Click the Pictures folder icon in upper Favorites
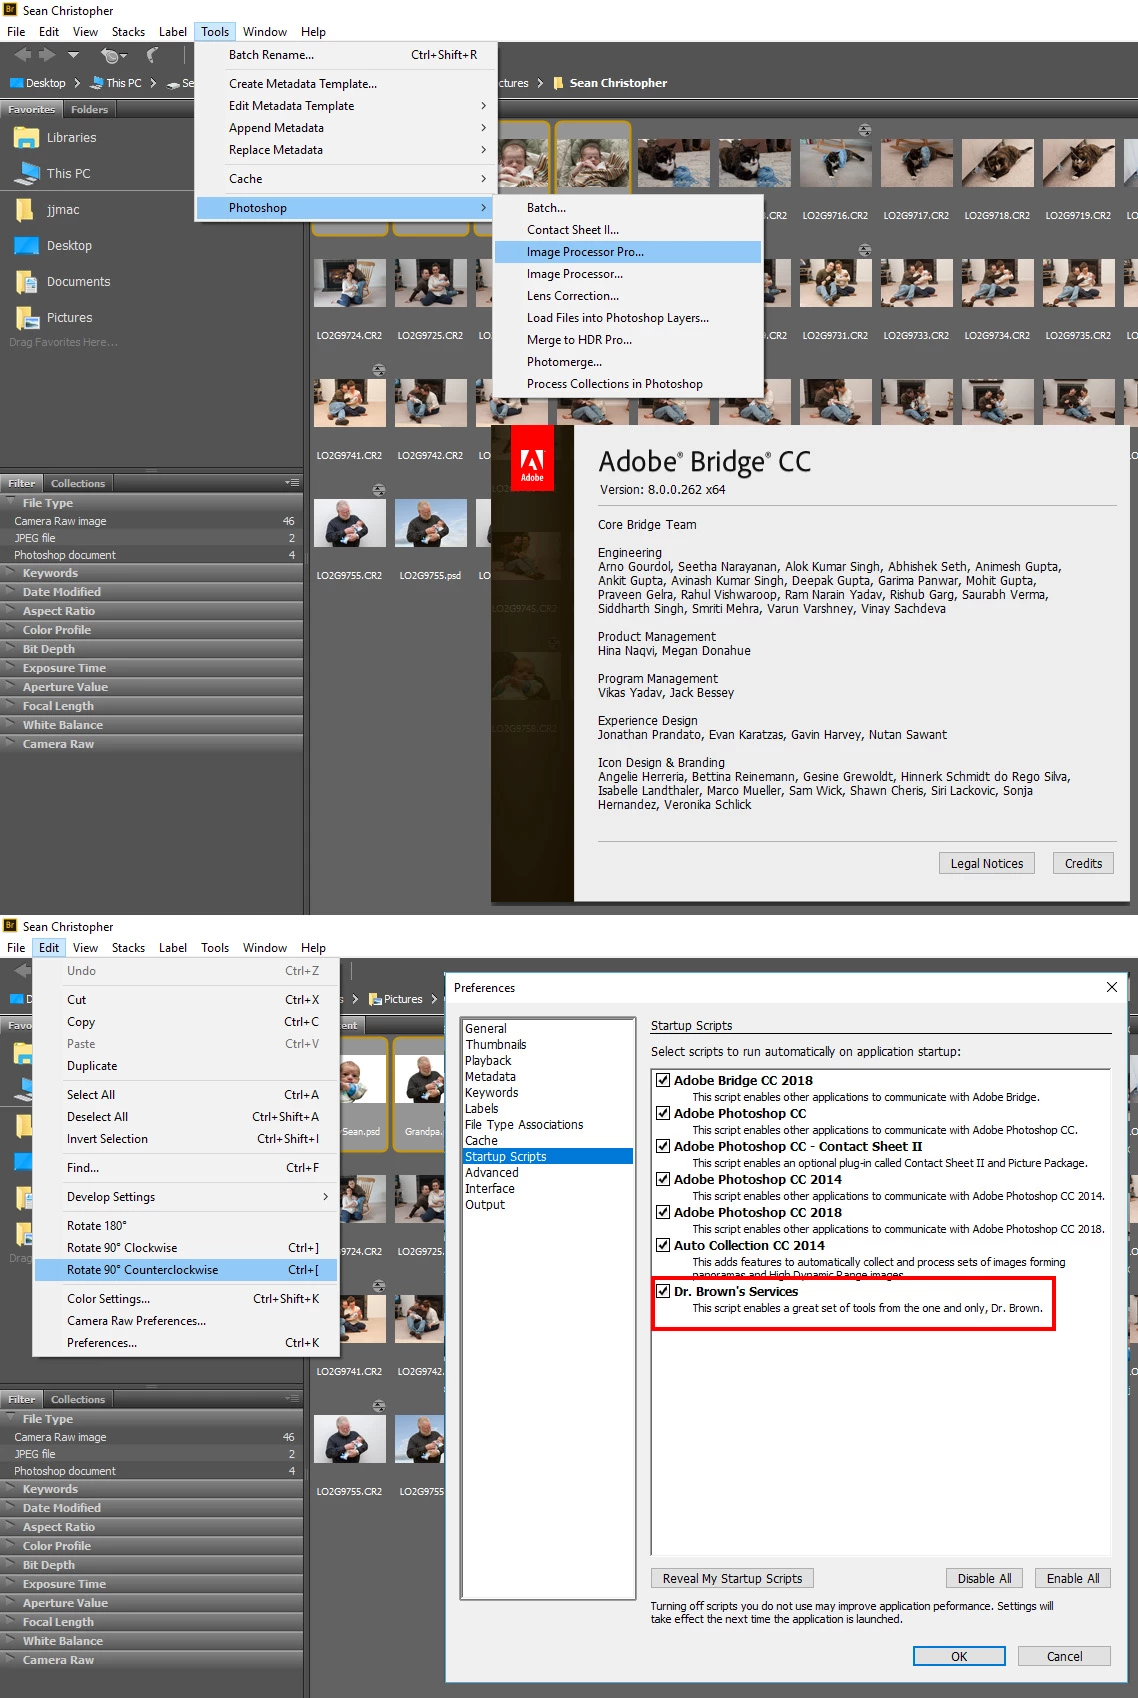This screenshot has height=1698, width=1138. click(x=26, y=318)
